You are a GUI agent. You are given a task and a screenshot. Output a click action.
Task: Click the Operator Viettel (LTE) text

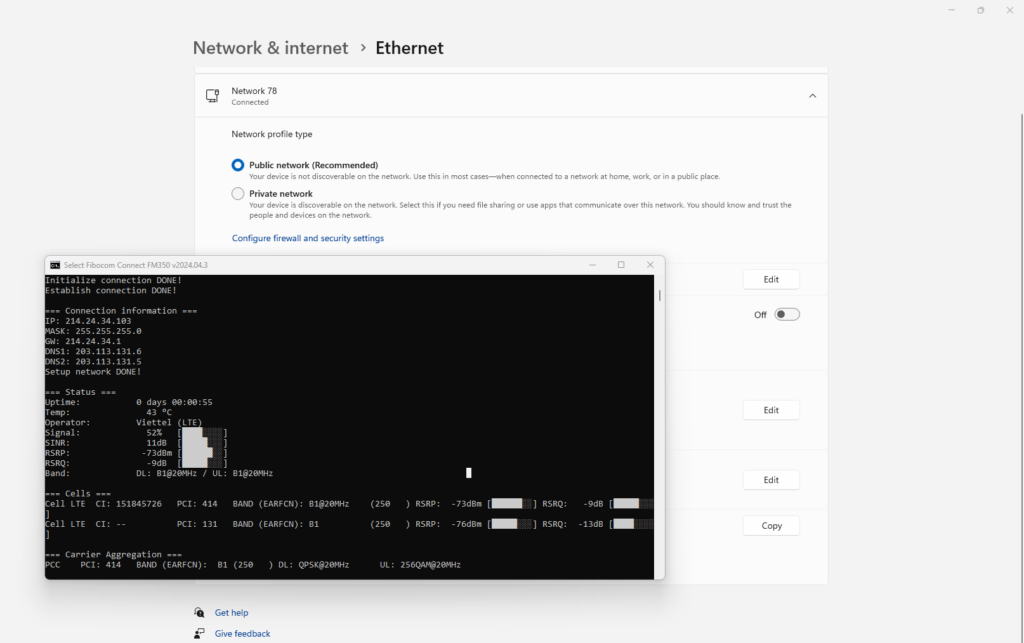point(169,422)
